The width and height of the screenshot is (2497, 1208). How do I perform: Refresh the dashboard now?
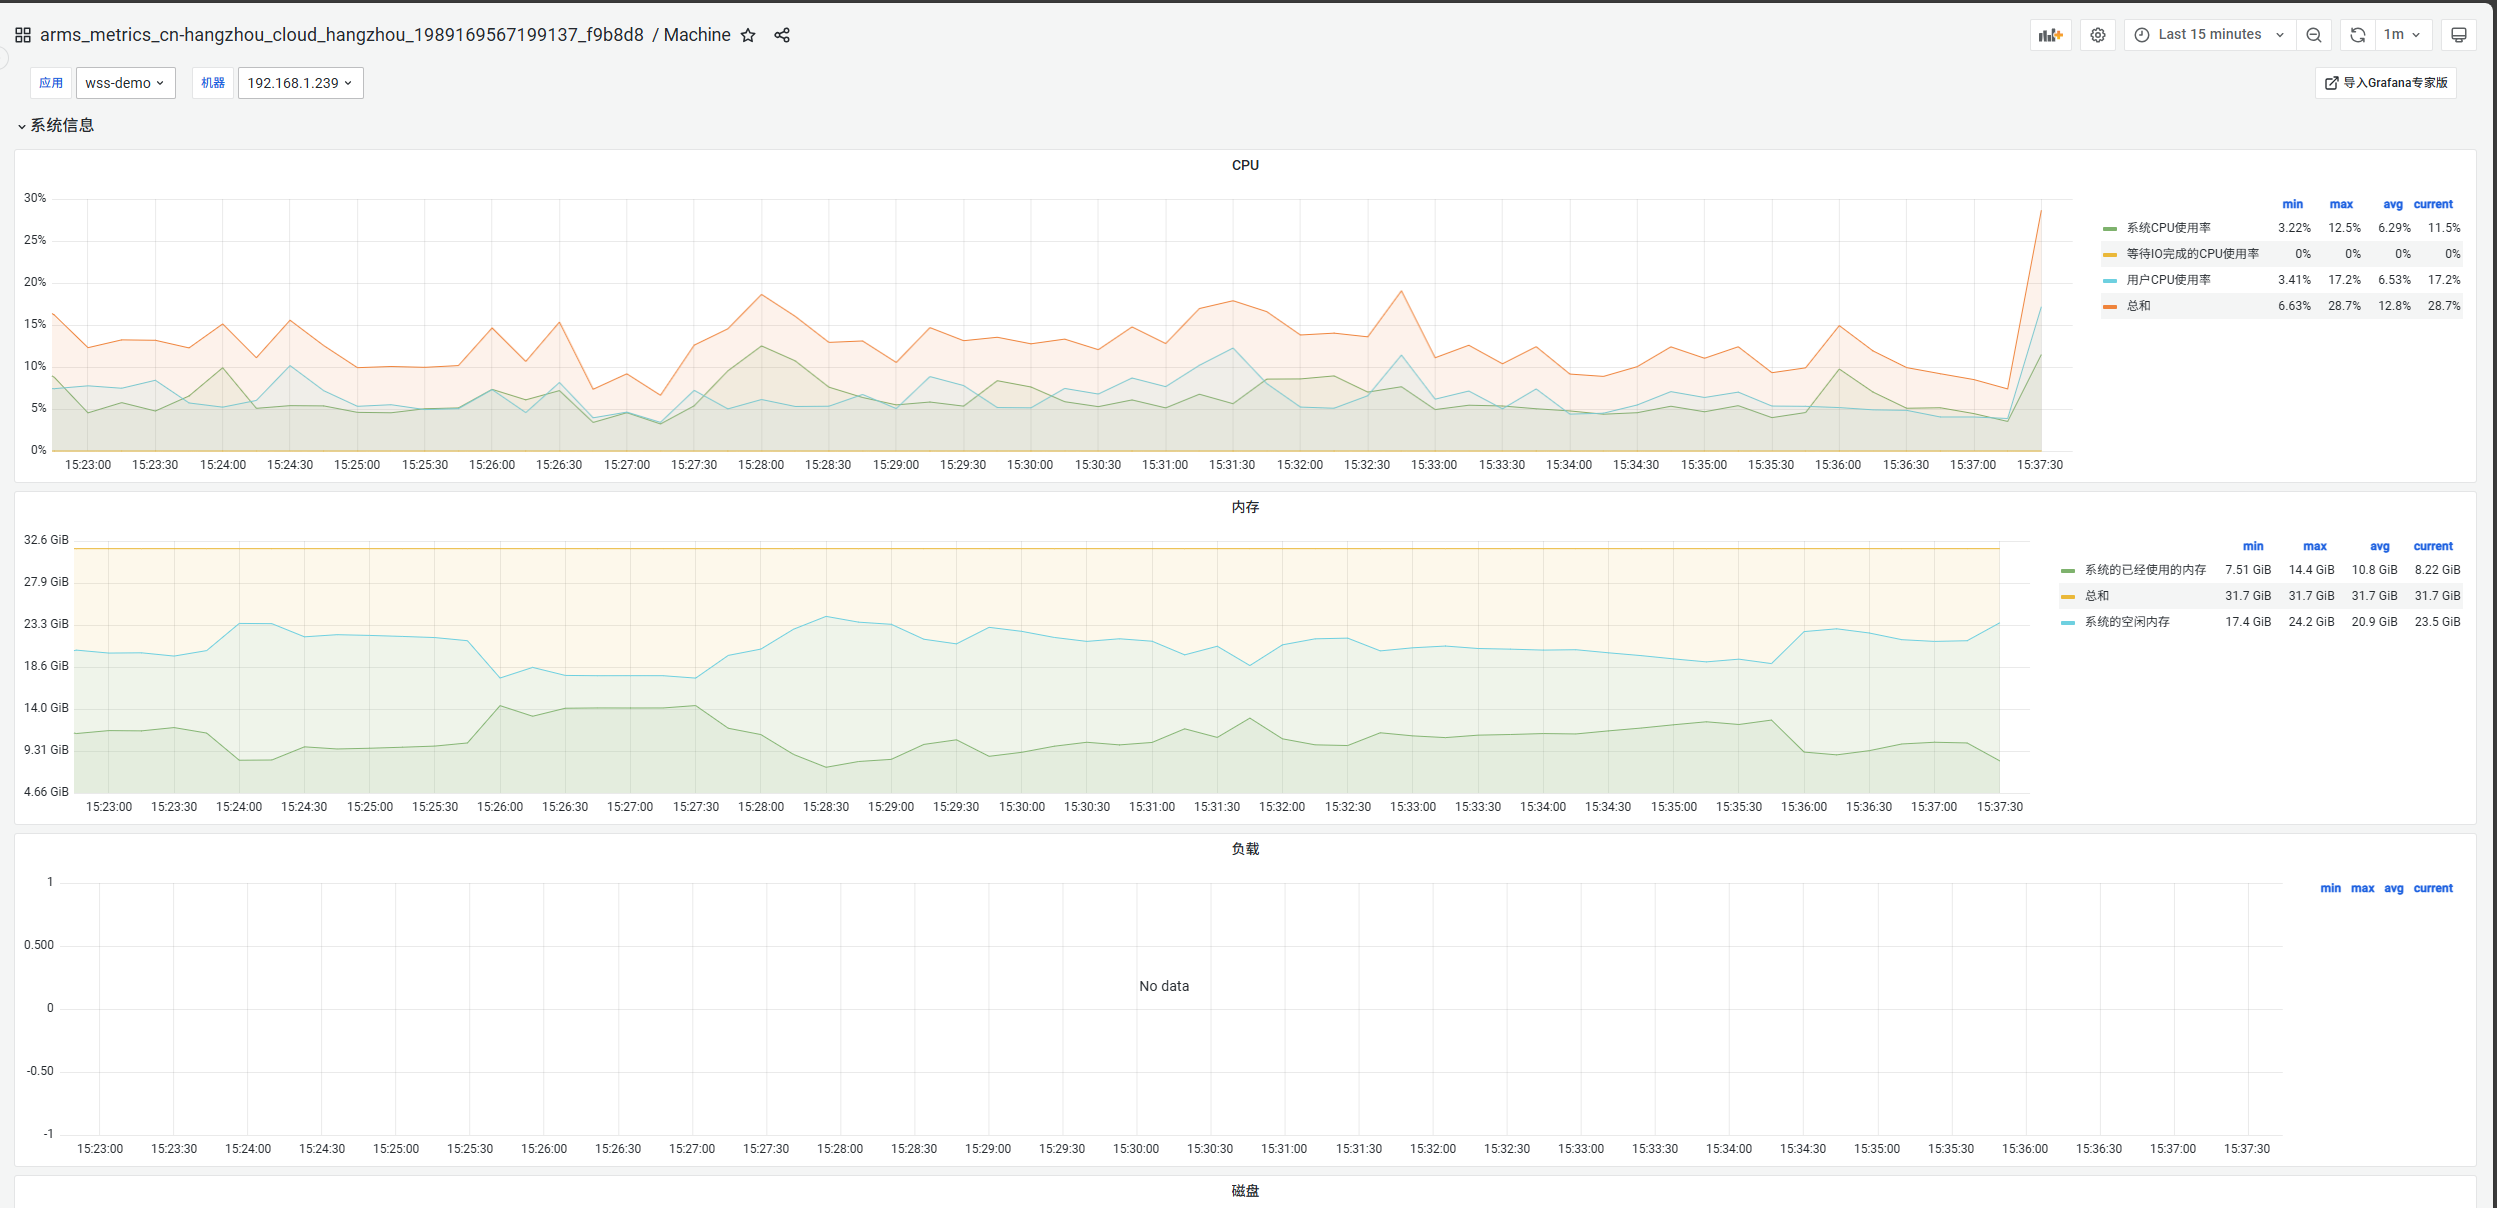[x=2357, y=35]
